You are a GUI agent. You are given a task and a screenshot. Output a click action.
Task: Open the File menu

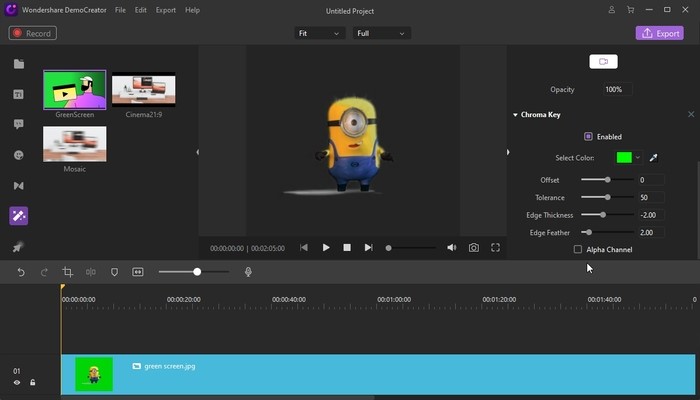tap(120, 10)
